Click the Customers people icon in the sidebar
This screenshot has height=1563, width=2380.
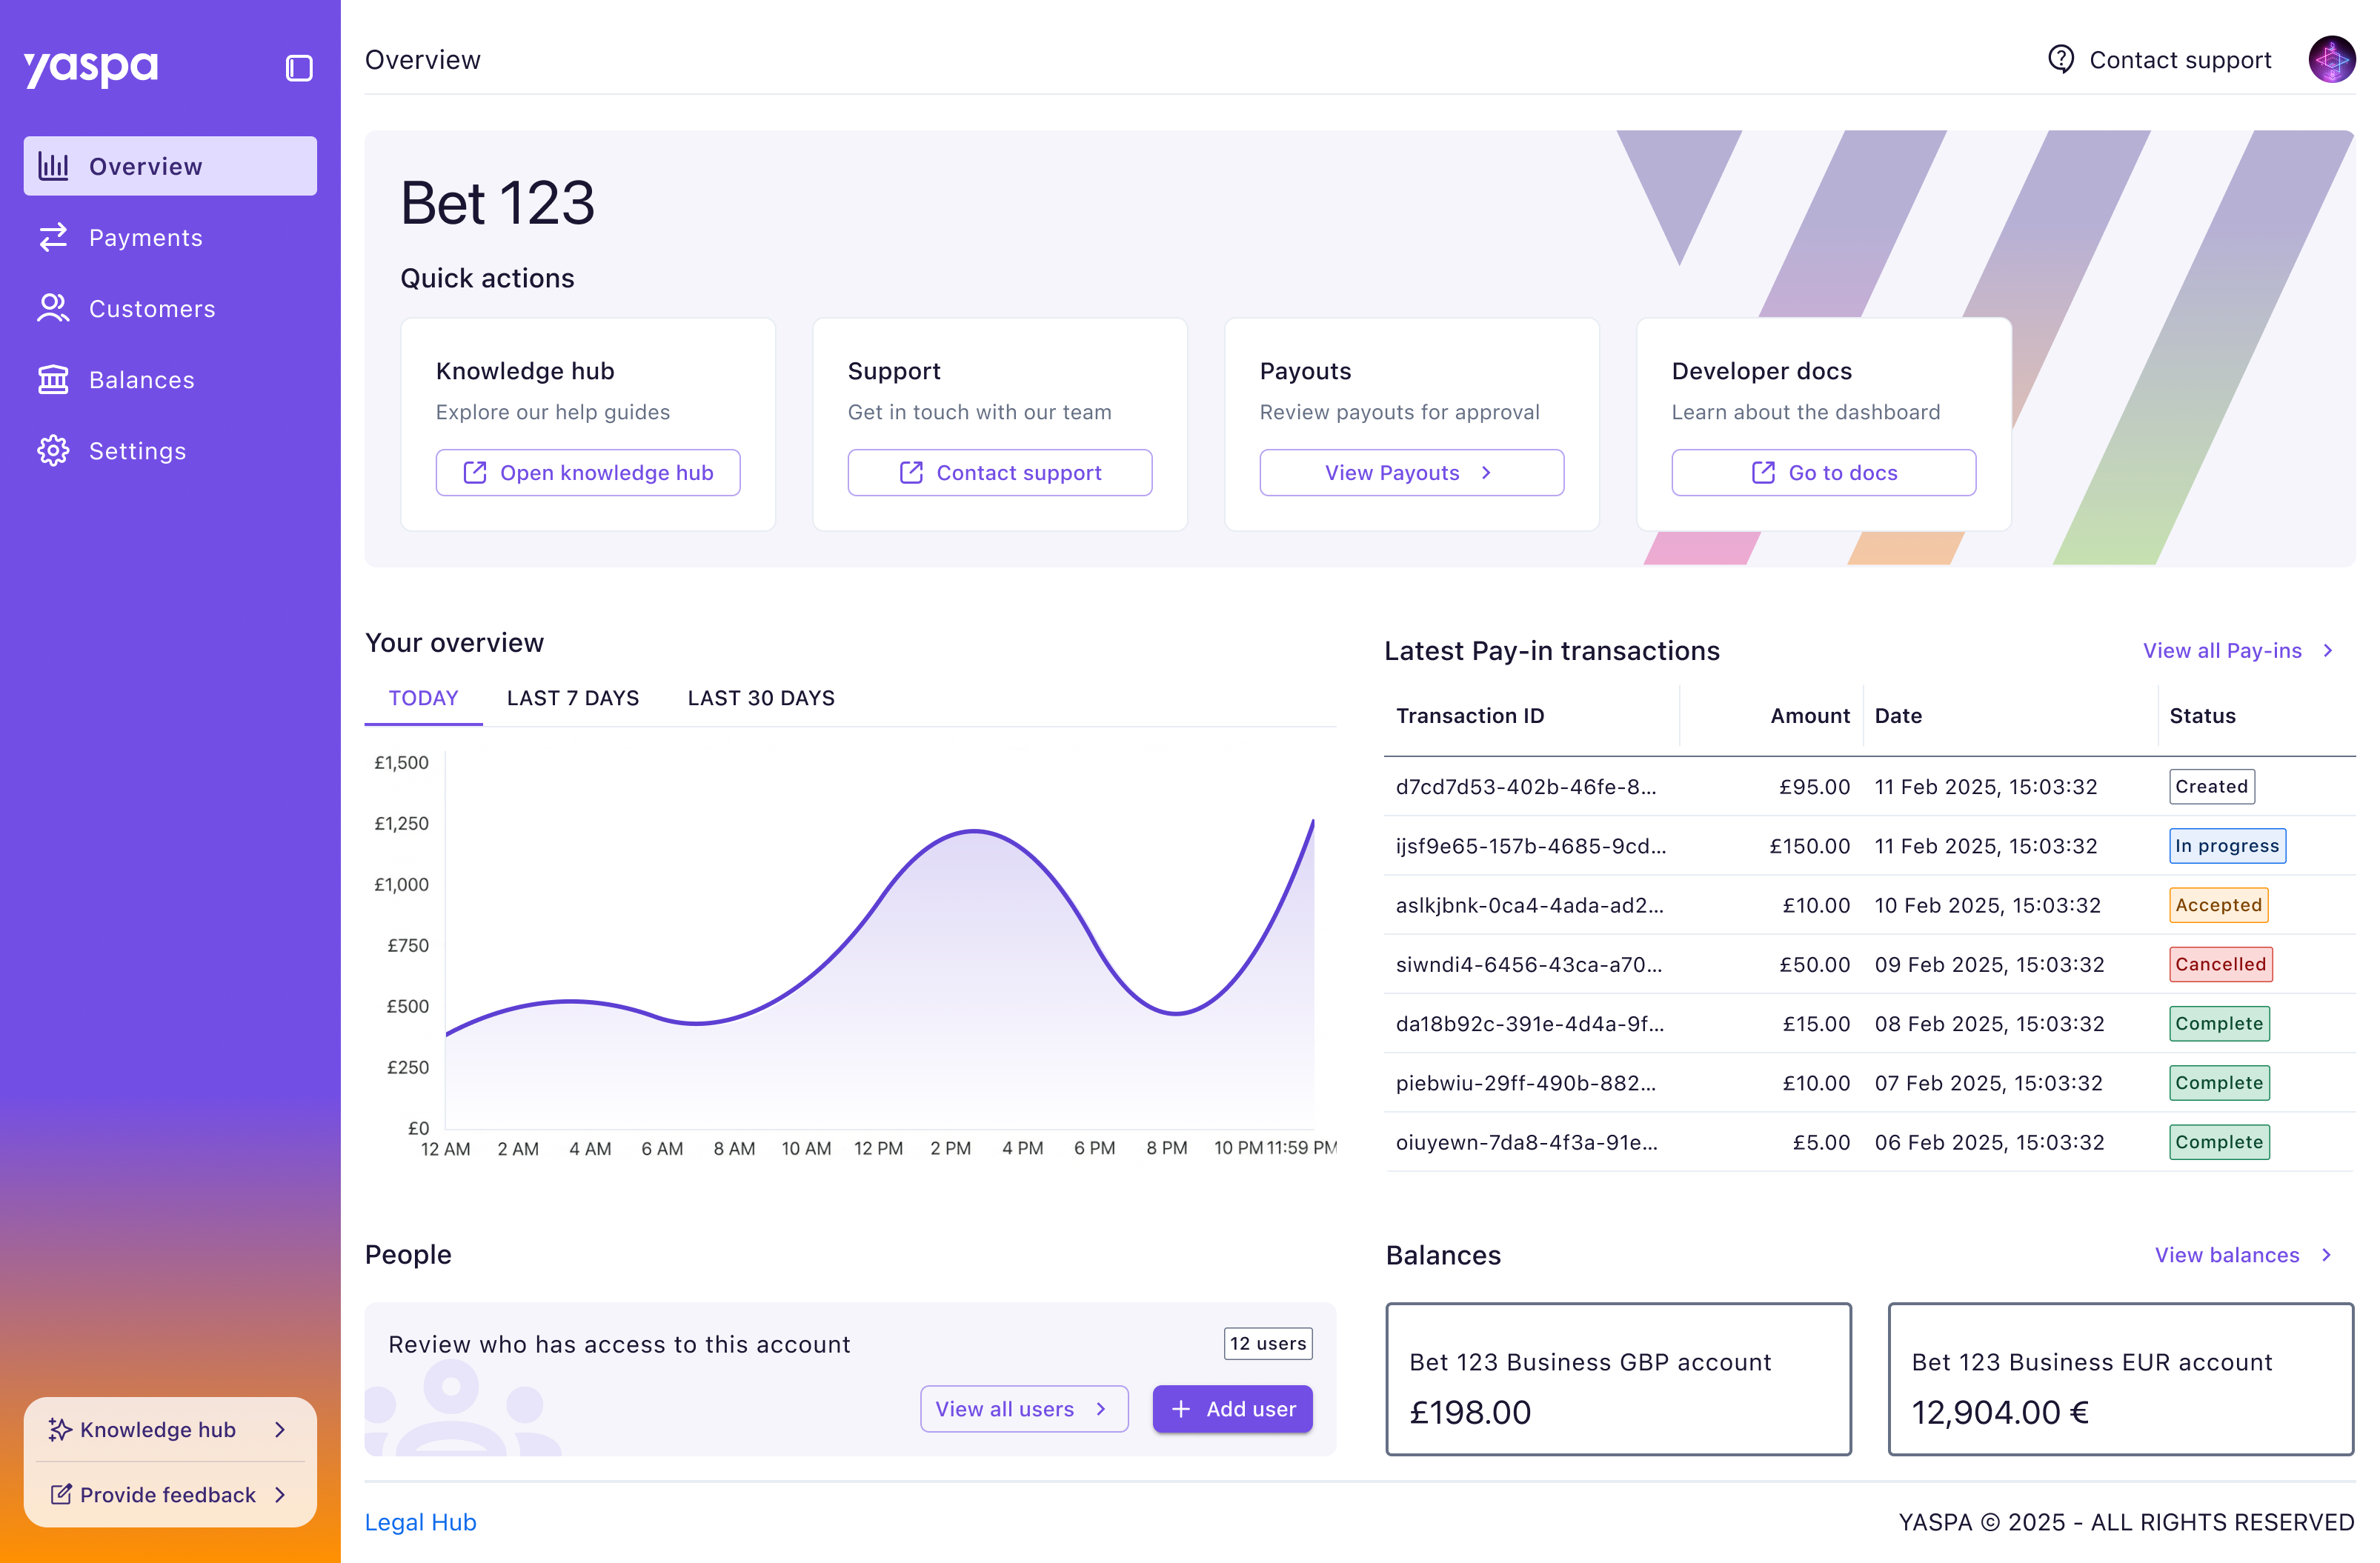53,308
